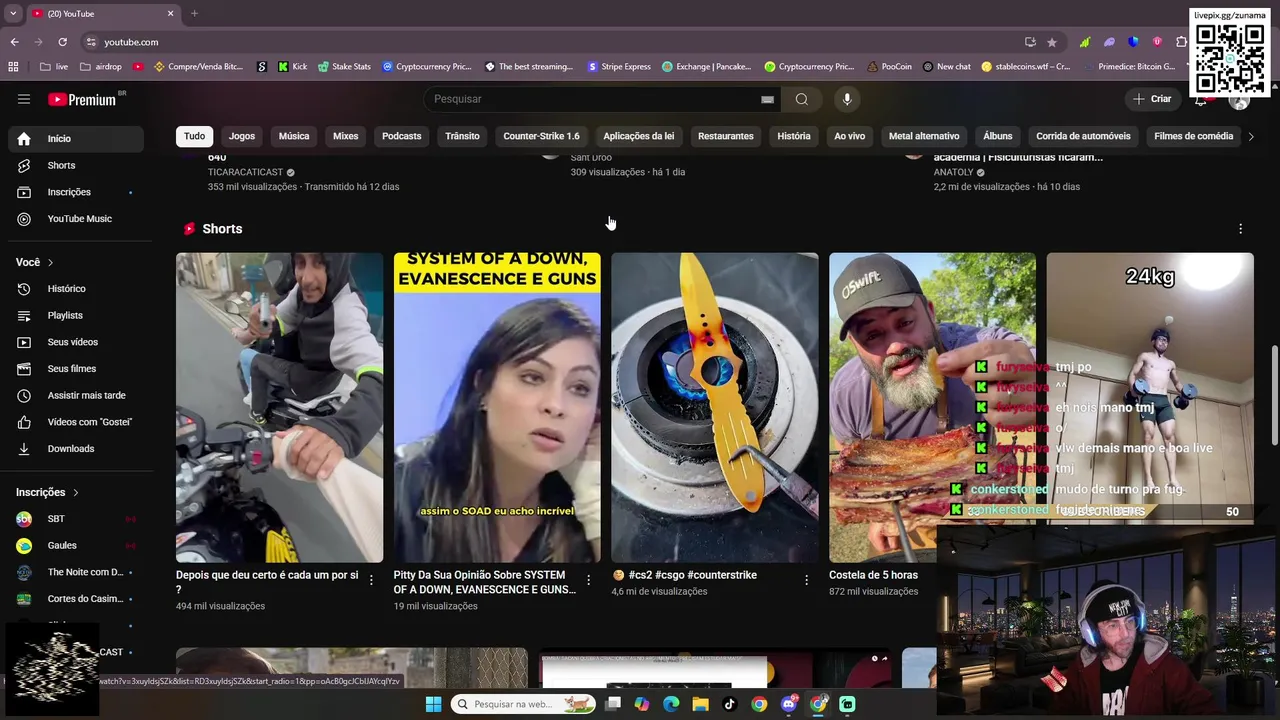Select the Jogos filter chip
1280x720 pixels.
pos(242,136)
